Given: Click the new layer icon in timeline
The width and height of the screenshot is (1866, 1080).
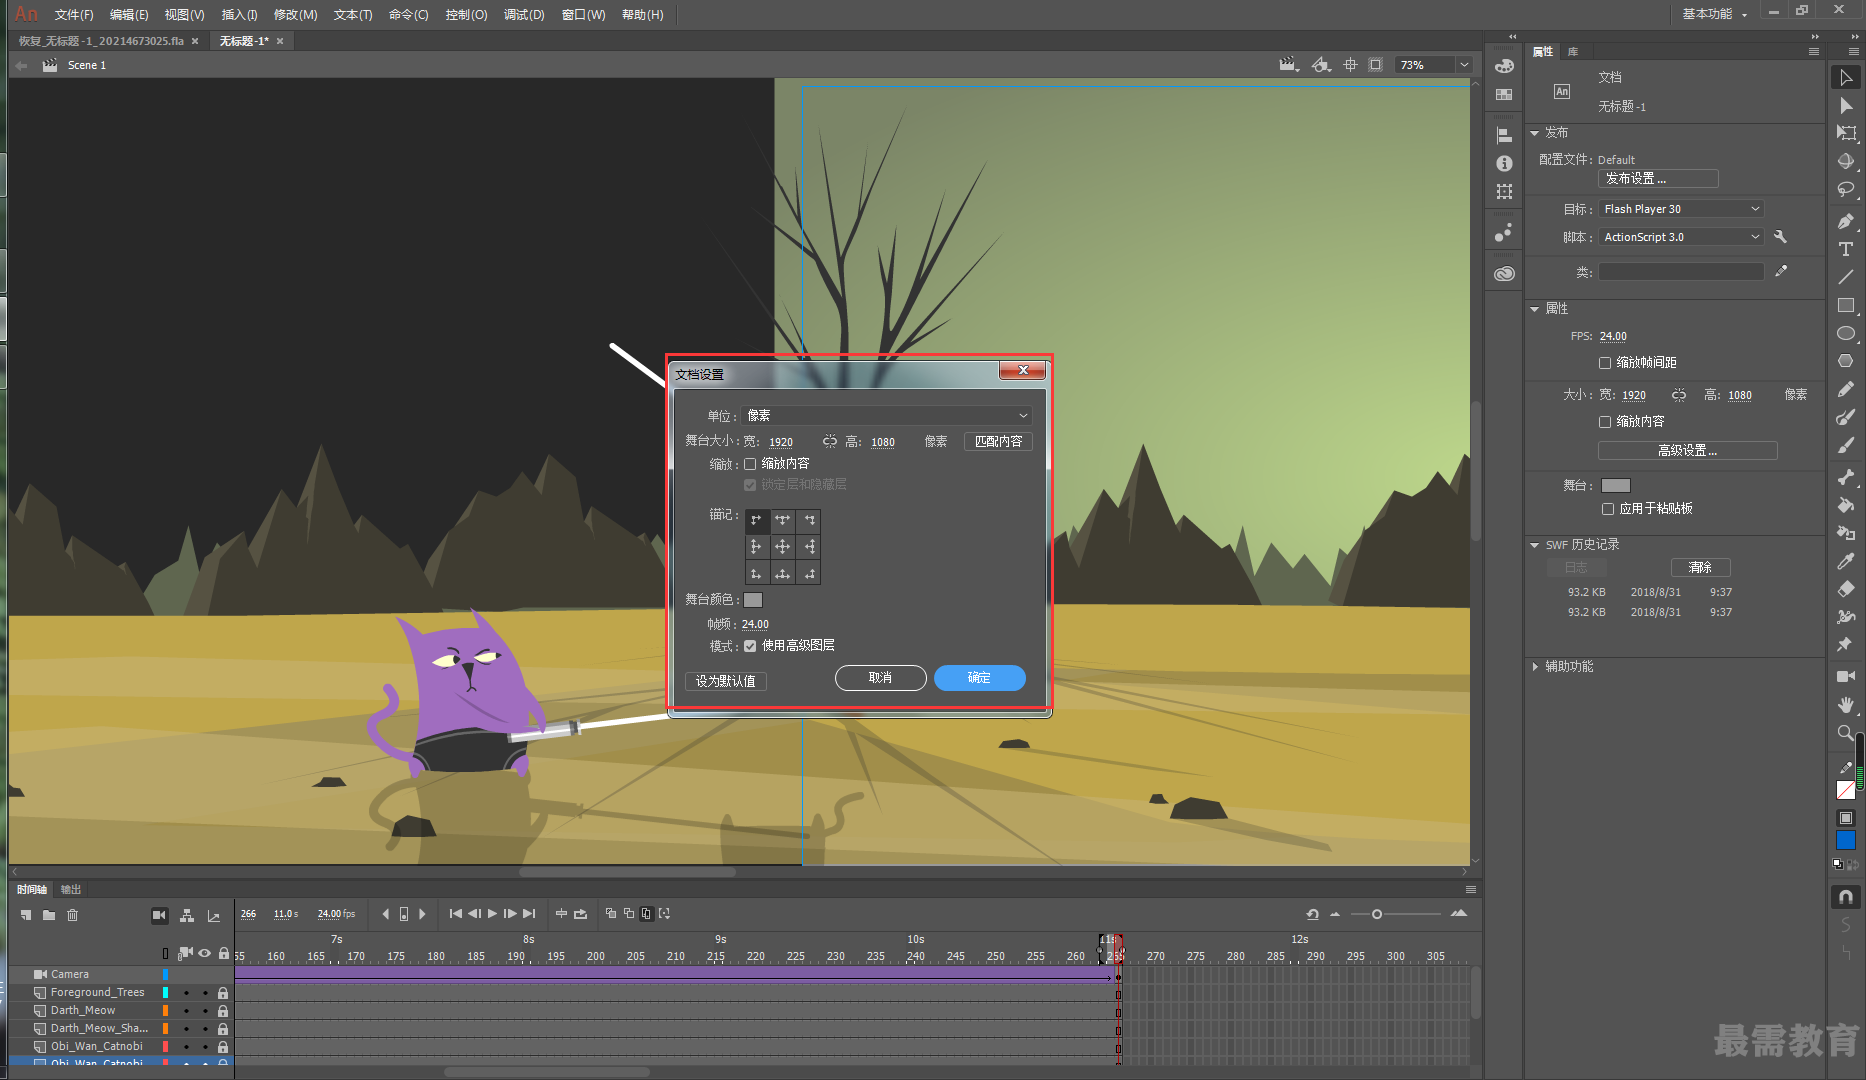Looking at the screenshot, I should (x=27, y=915).
